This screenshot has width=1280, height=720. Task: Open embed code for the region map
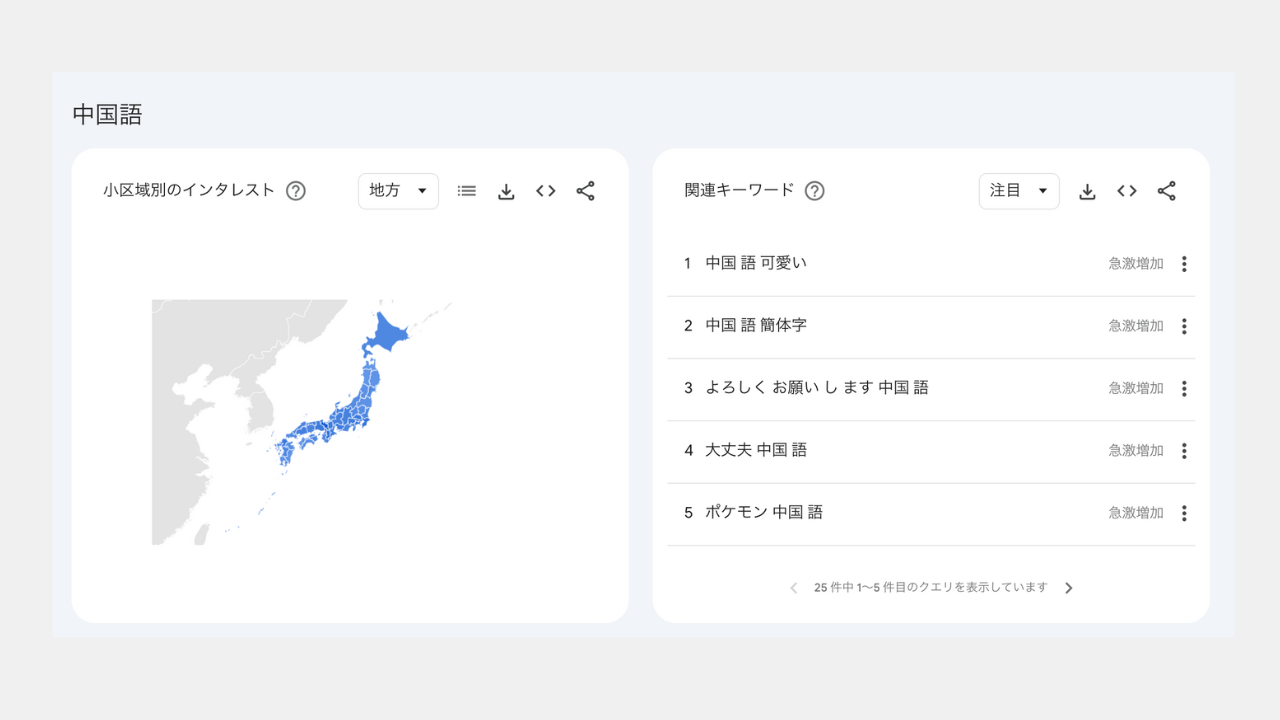pos(545,191)
